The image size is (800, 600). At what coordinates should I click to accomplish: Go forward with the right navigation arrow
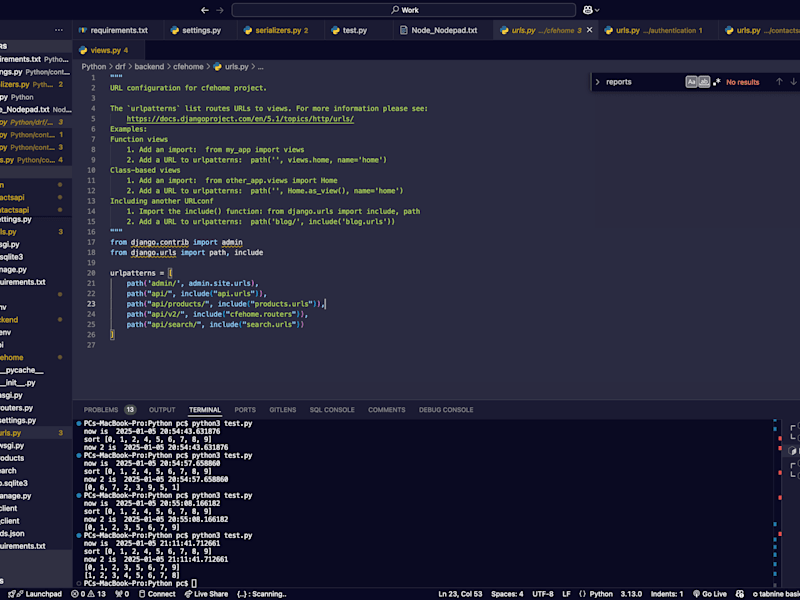(x=220, y=10)
